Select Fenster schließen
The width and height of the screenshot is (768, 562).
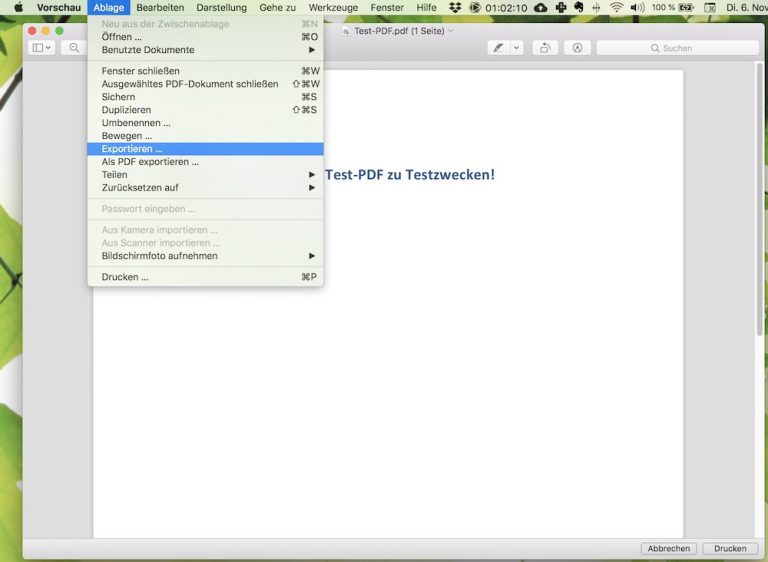pos(205,71)
